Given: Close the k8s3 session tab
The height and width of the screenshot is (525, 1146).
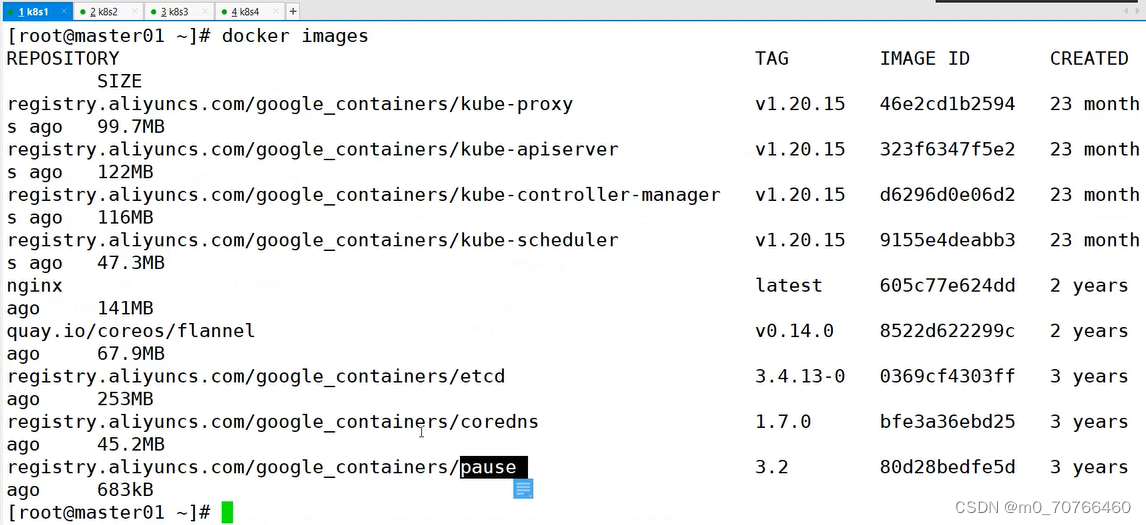Looking at the screenshot, I should click(205, 12).
